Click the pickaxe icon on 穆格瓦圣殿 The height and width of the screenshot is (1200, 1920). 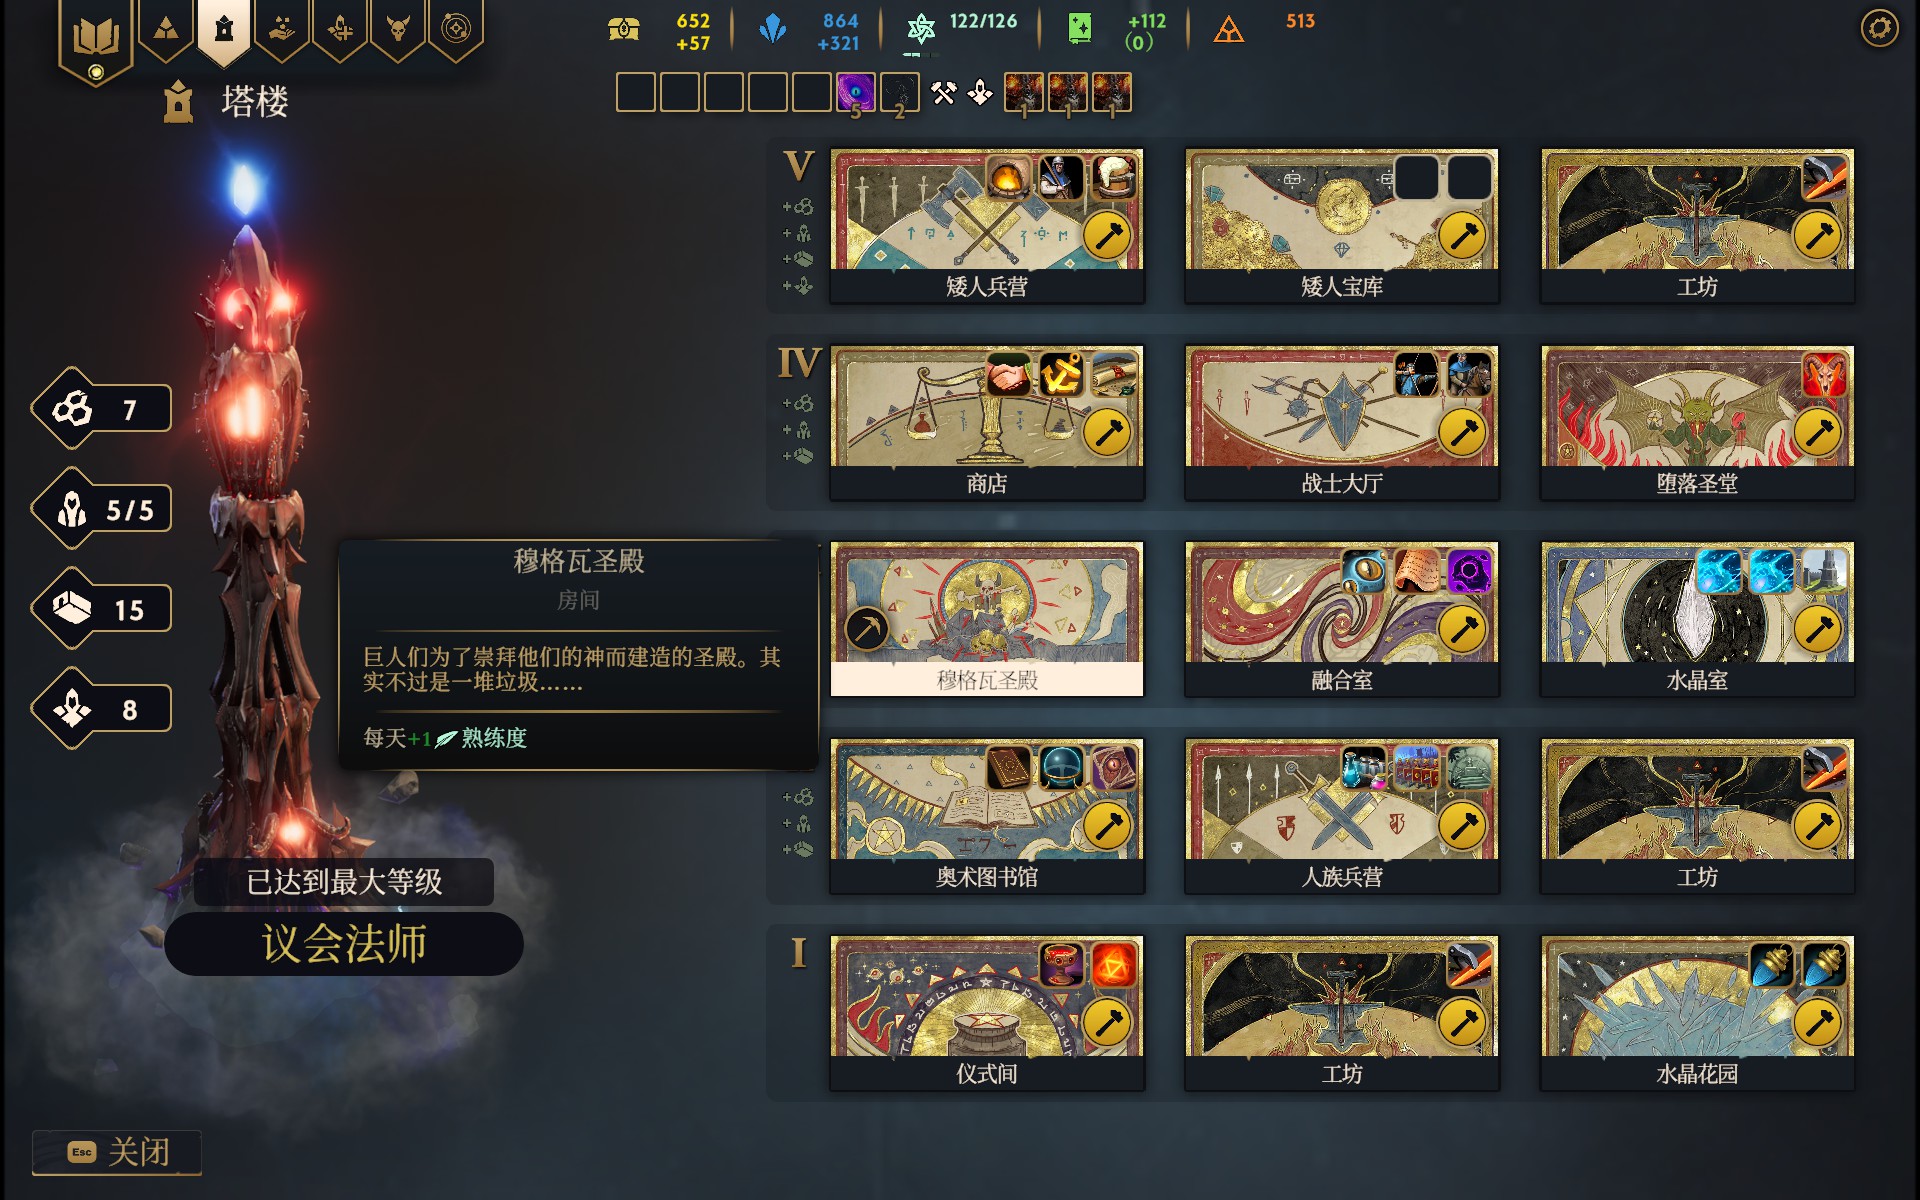tap(867, 630)
